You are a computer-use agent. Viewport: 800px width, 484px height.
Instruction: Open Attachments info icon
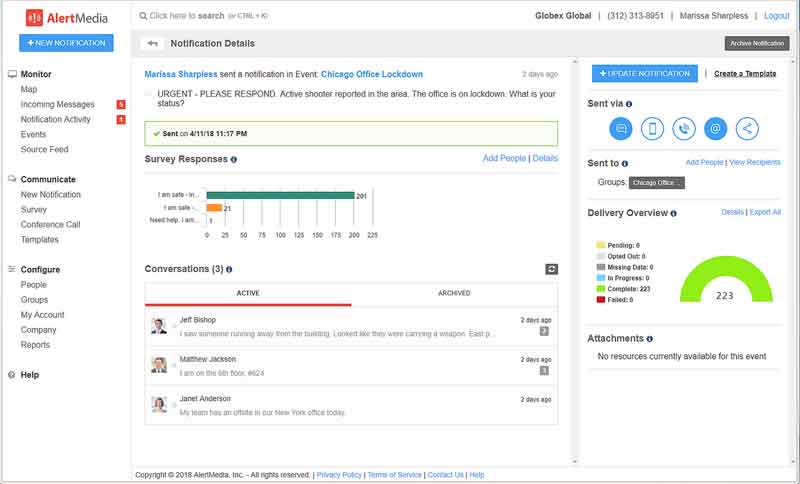[649, 339]
